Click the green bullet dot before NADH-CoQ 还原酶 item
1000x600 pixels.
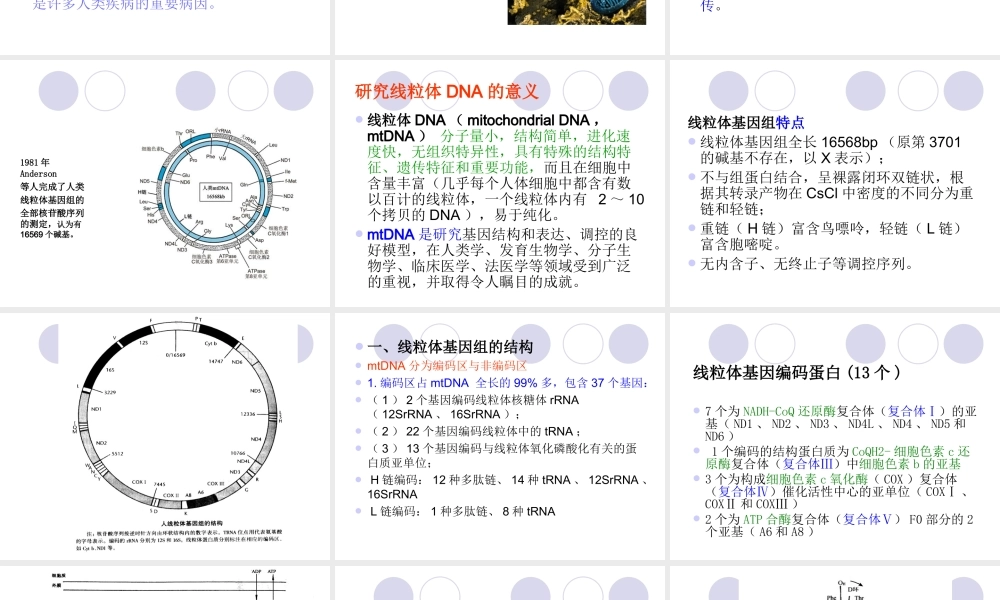click(x=699, y=409)
